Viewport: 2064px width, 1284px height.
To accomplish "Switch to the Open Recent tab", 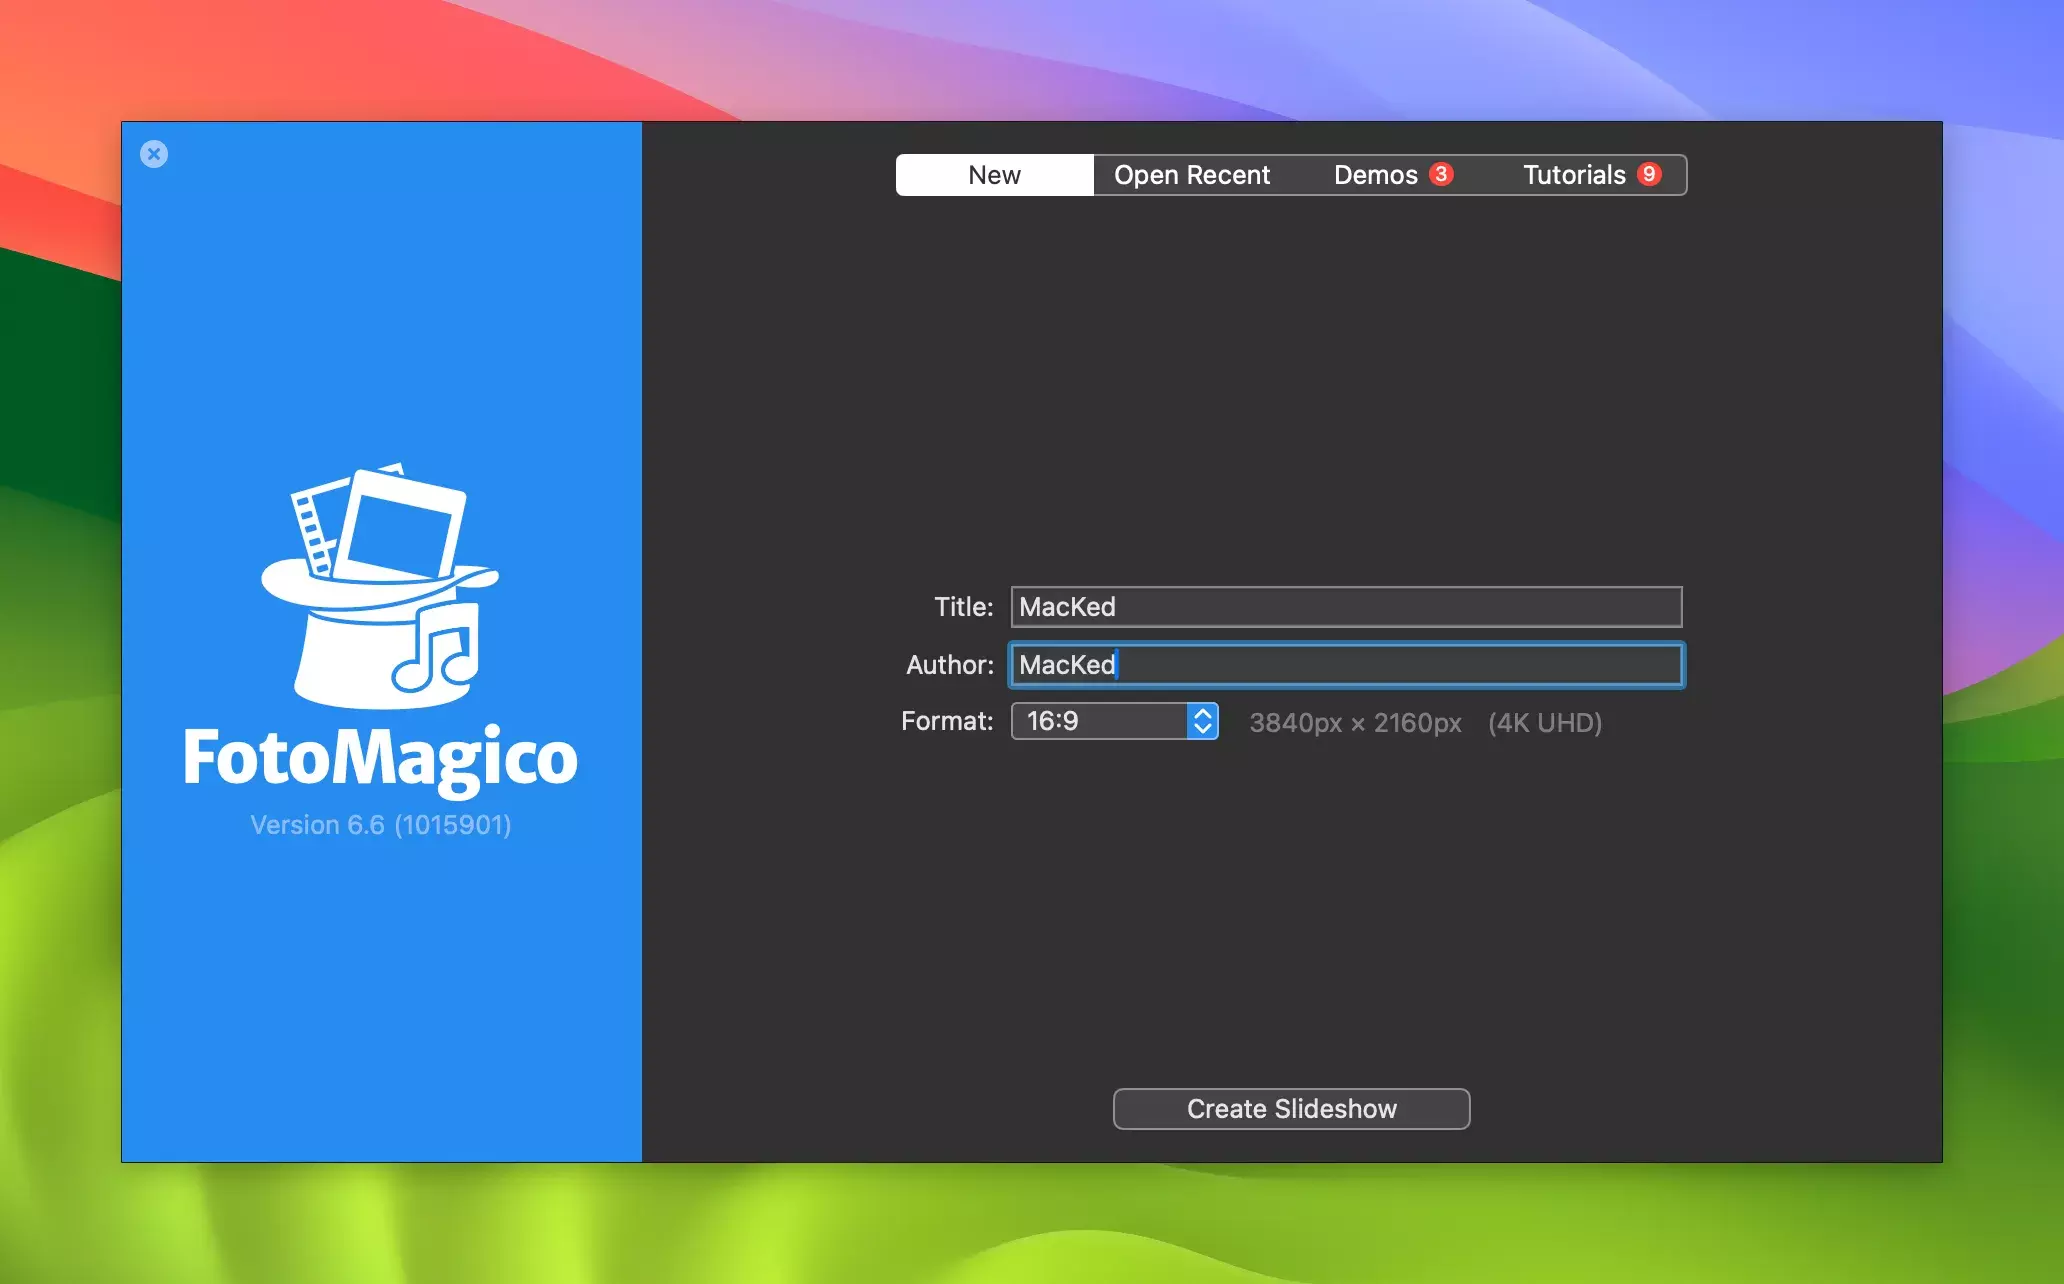I will click(x=1192, y=175).
